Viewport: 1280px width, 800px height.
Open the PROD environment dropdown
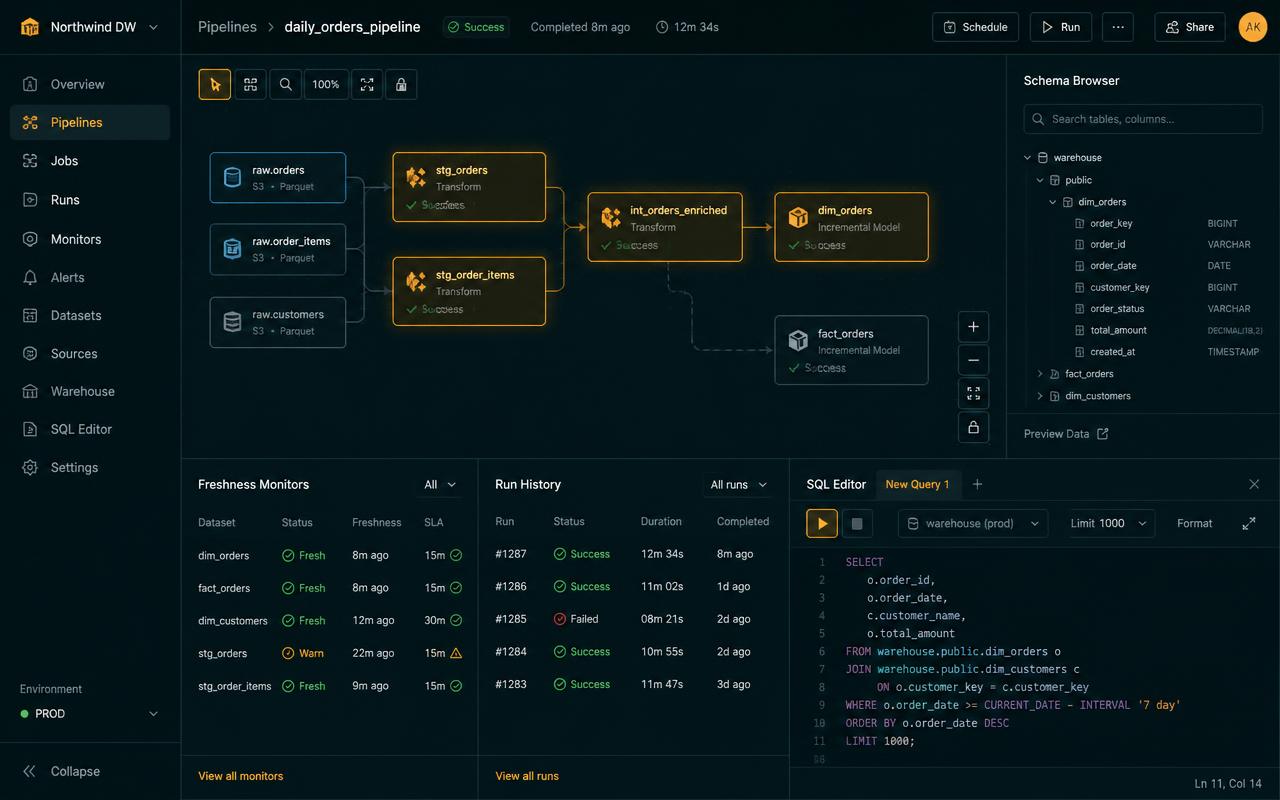(x=90, y=714)
